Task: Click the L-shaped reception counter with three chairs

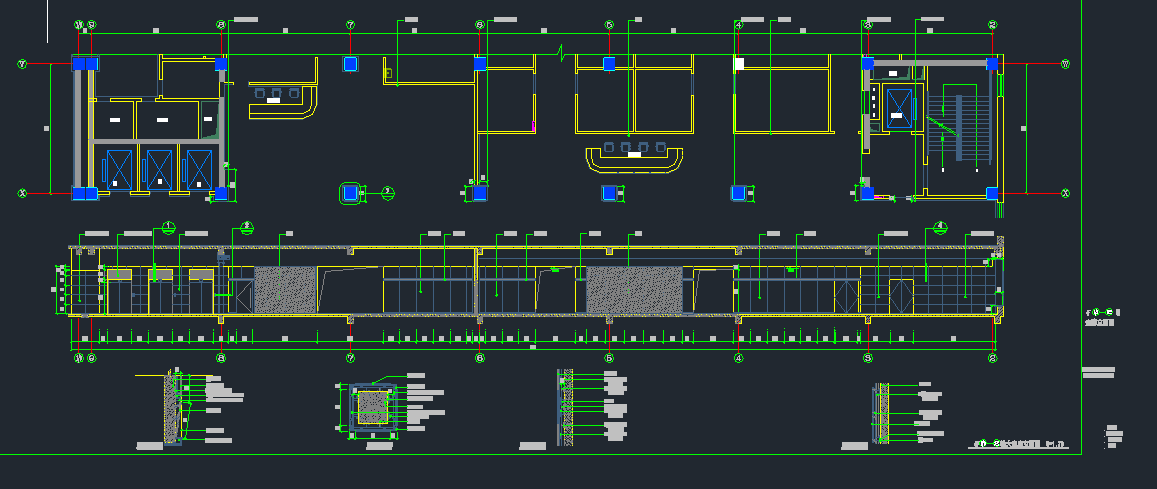Action: pyautogui.click(x=283, y=100)
